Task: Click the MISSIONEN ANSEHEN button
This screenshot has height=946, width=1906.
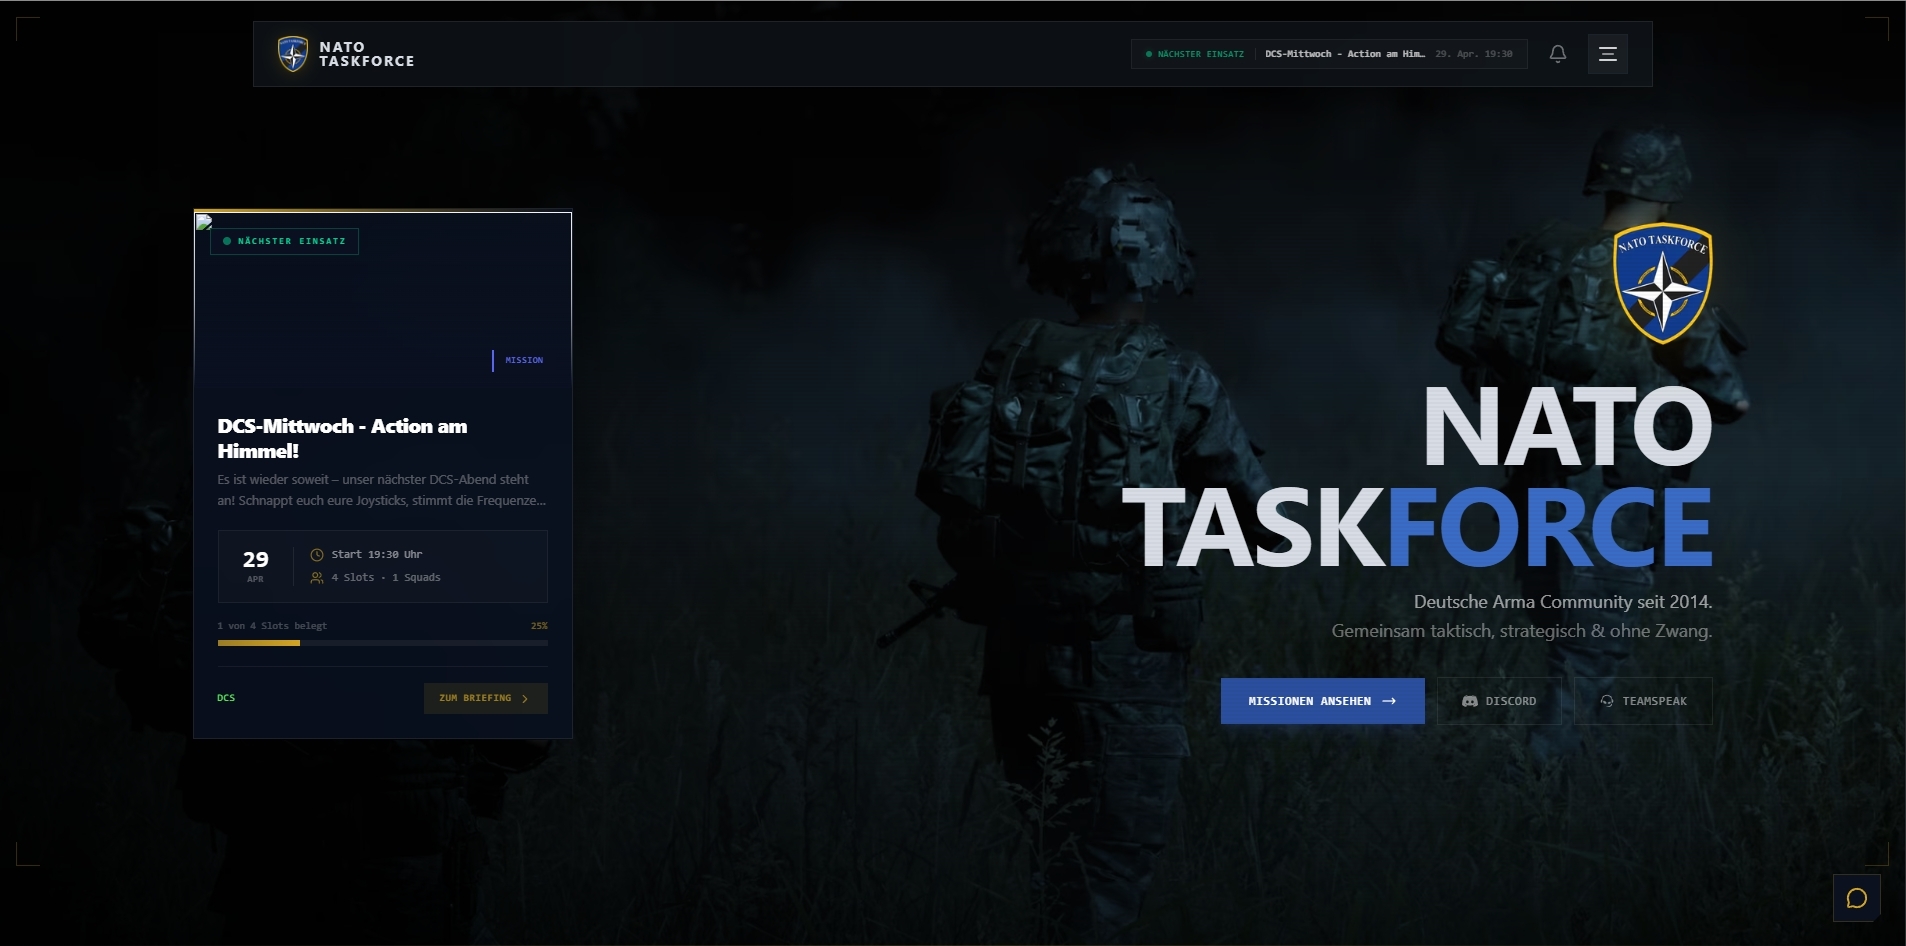Action: click(1322, 701)
